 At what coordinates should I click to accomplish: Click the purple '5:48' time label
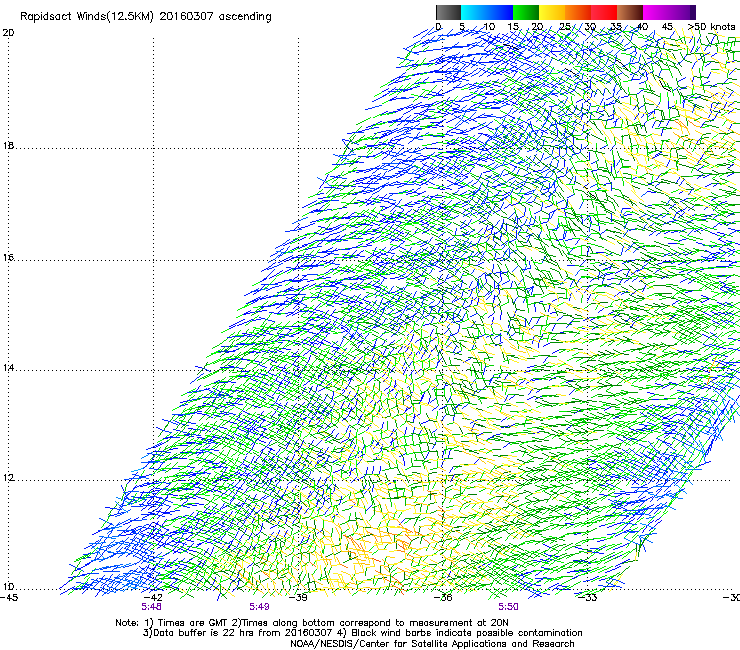tap(151, 607)
